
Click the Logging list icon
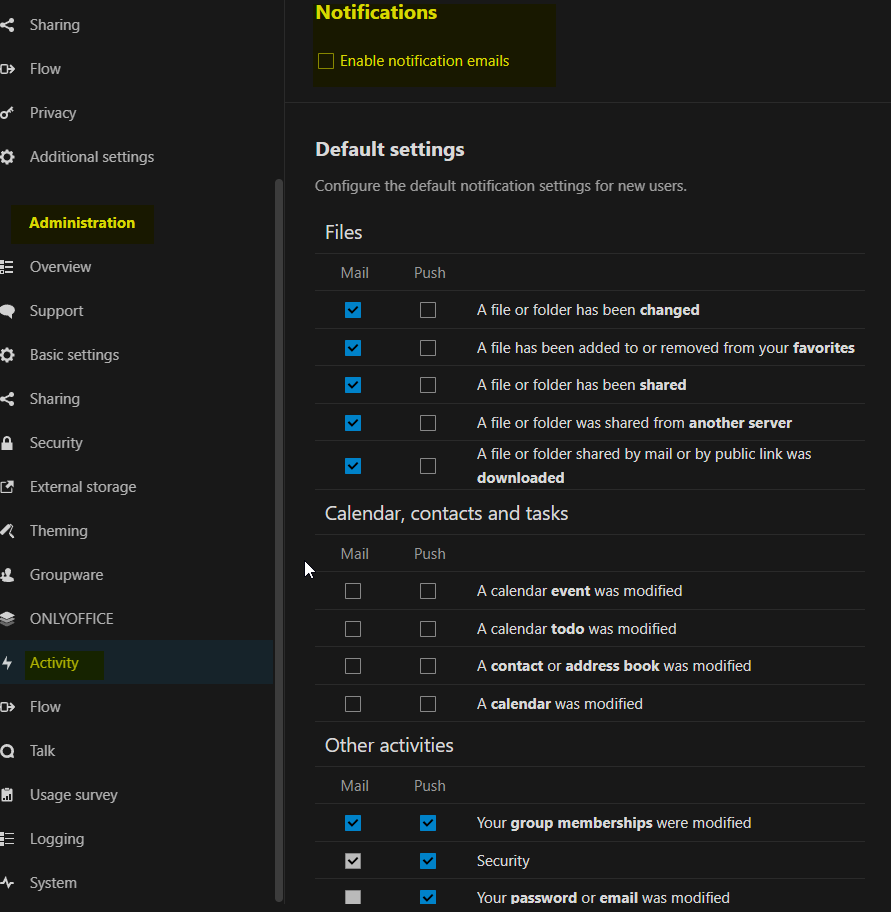(7, 839)
